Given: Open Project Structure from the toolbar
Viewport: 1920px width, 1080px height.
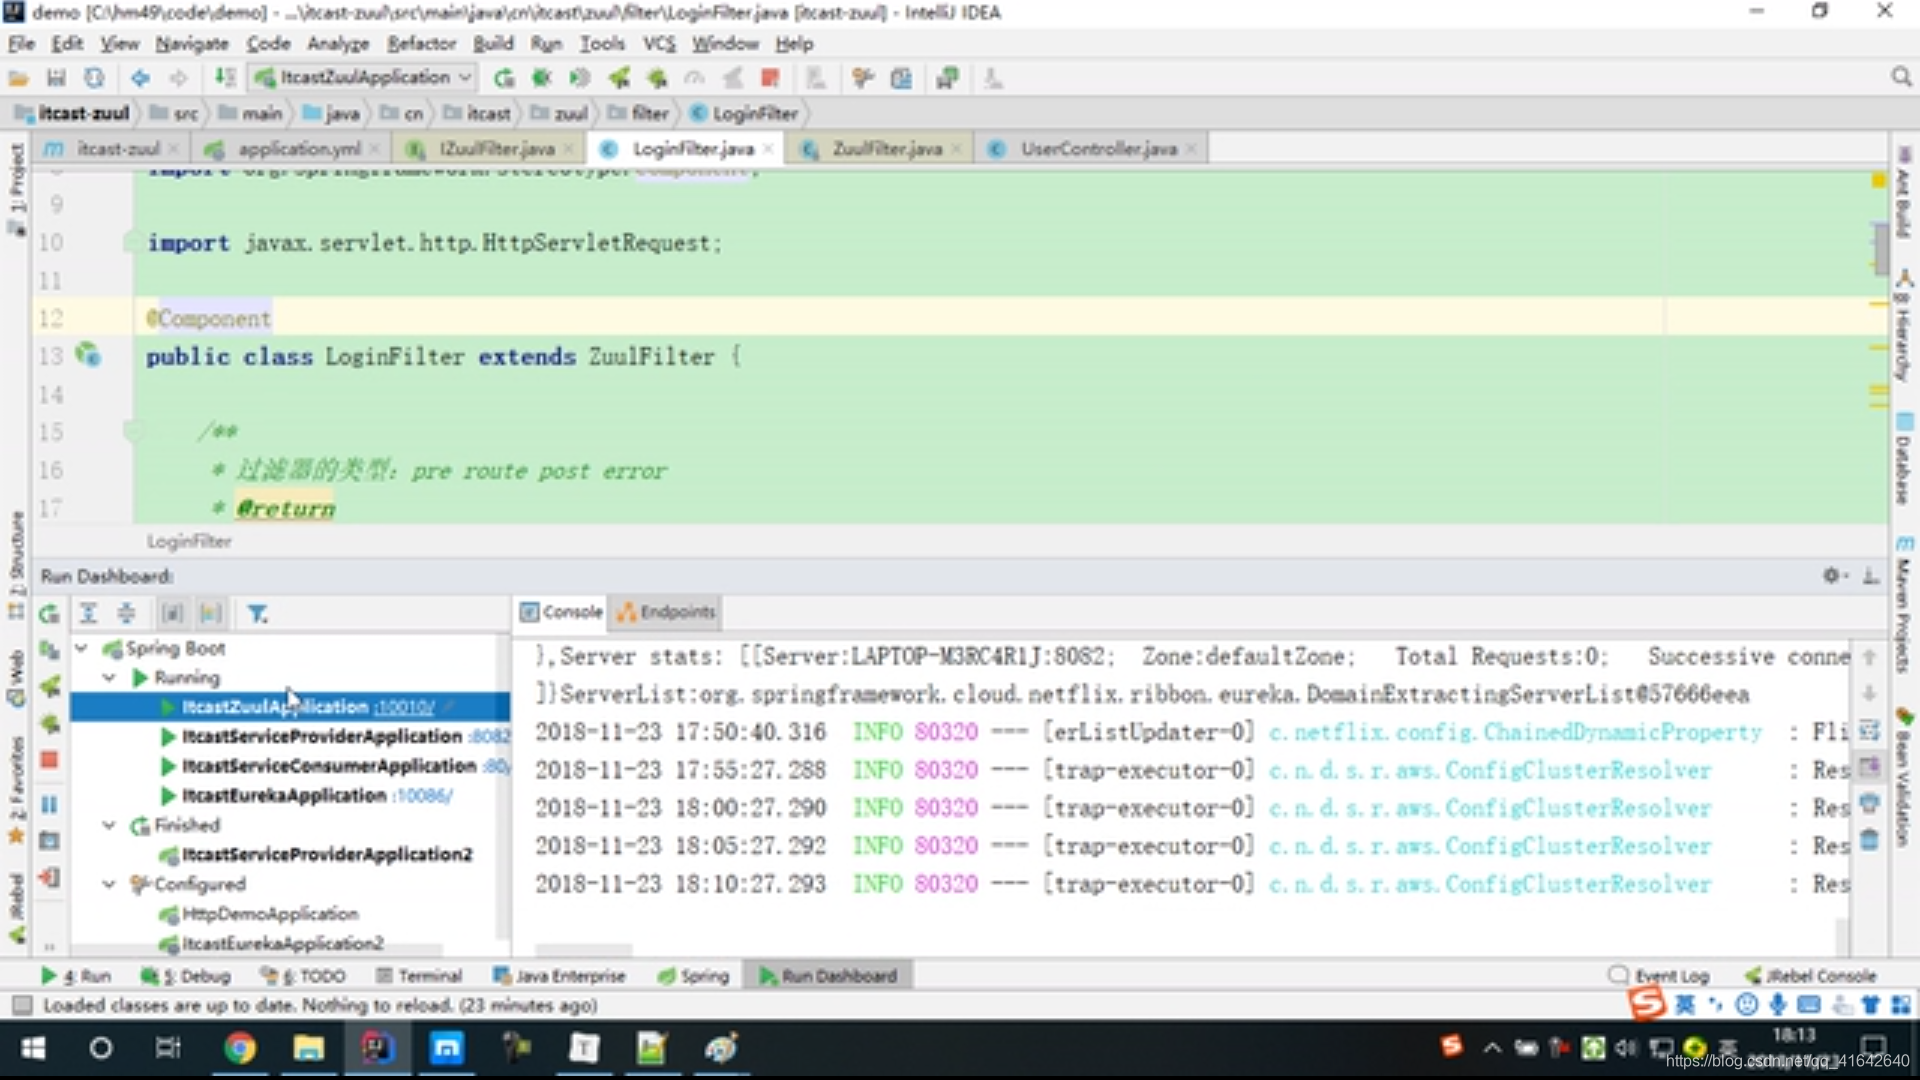Looking at the screenshot, I should (901, 78).
